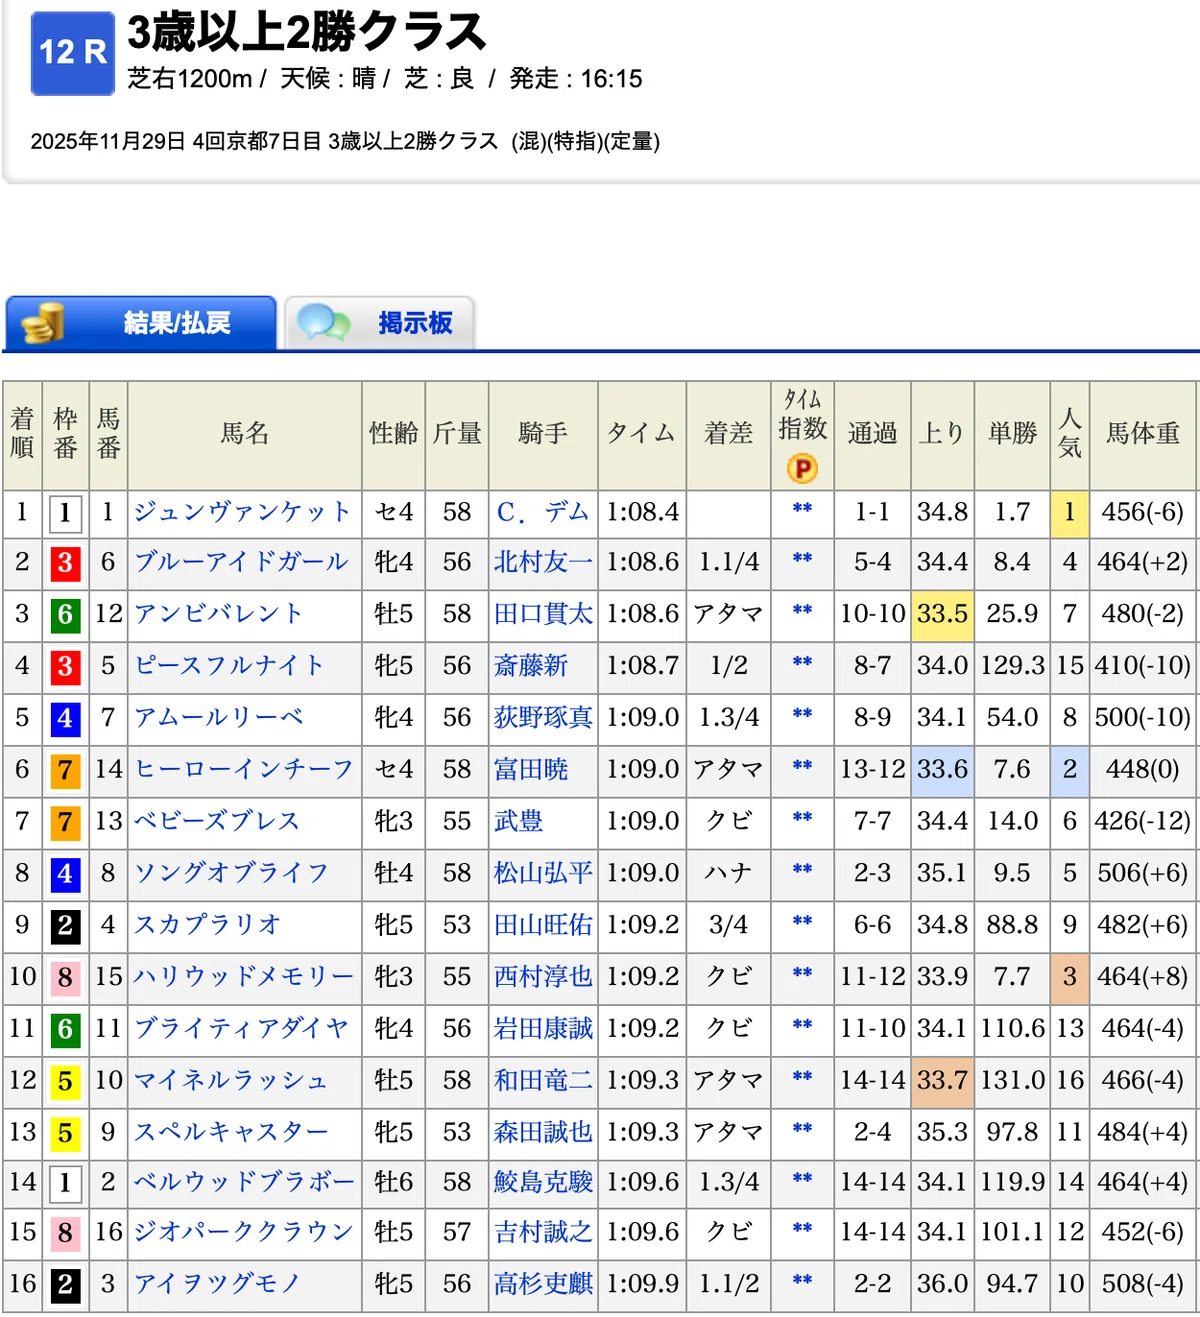Click the ** time index for アイヲツグモノ
Screen dimensions: 1200x1317
point(802,1280)
